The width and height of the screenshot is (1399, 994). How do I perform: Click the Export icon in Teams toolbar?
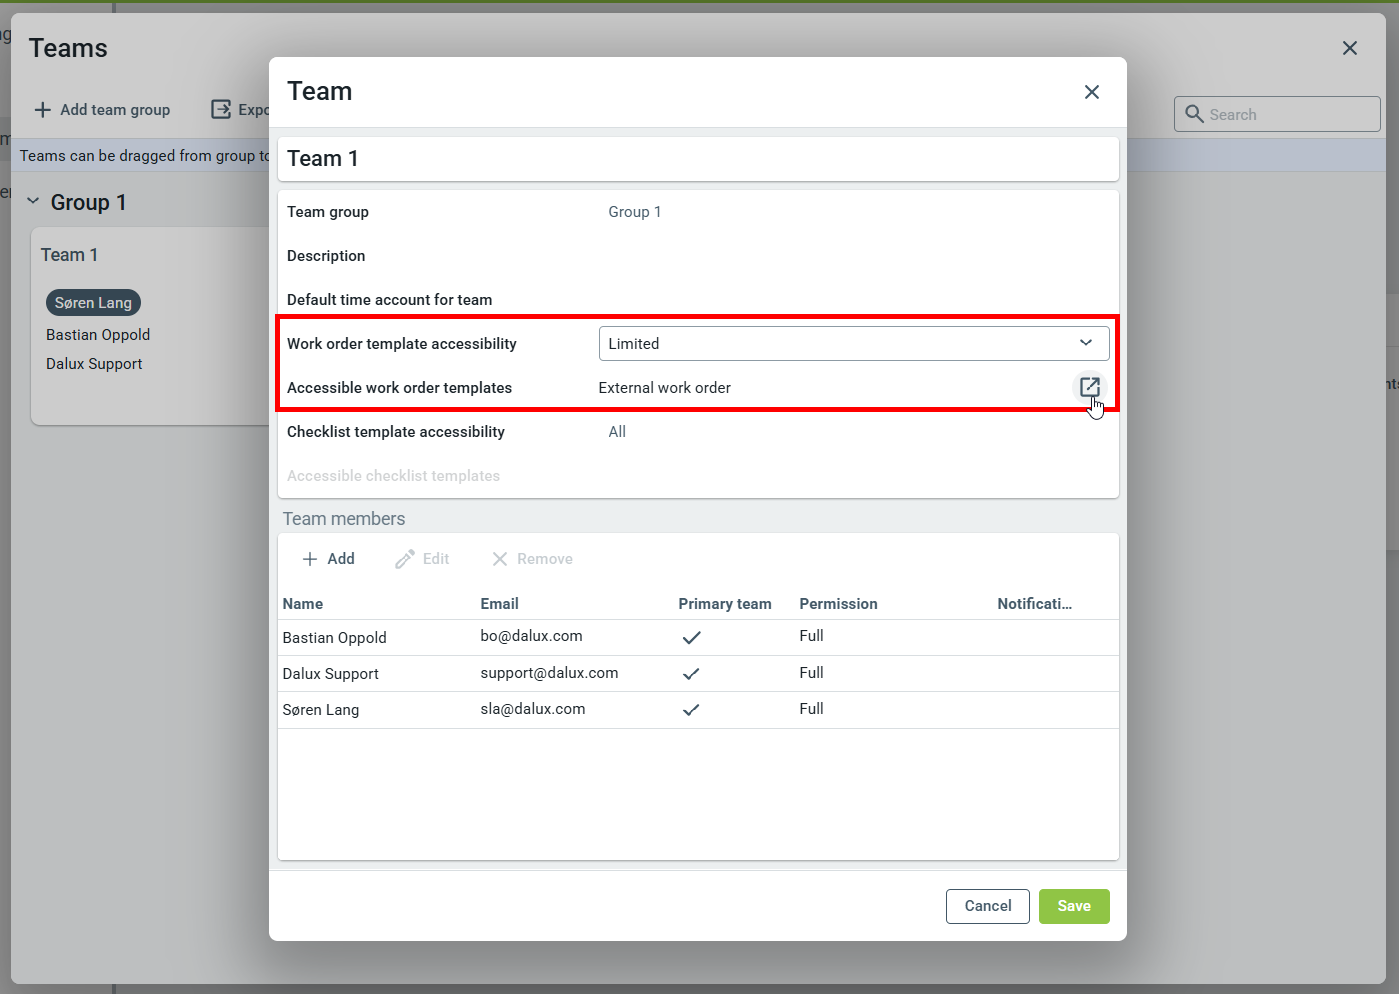[221, 110]
